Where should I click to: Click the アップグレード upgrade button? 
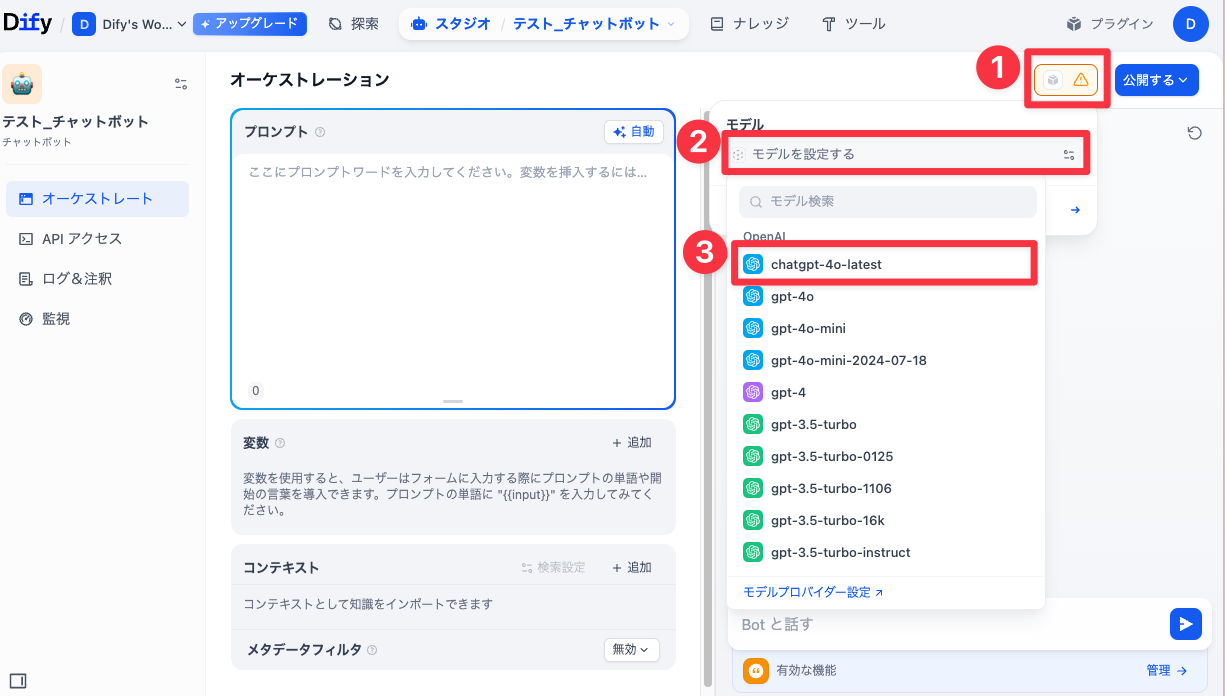tap(250, 24)
